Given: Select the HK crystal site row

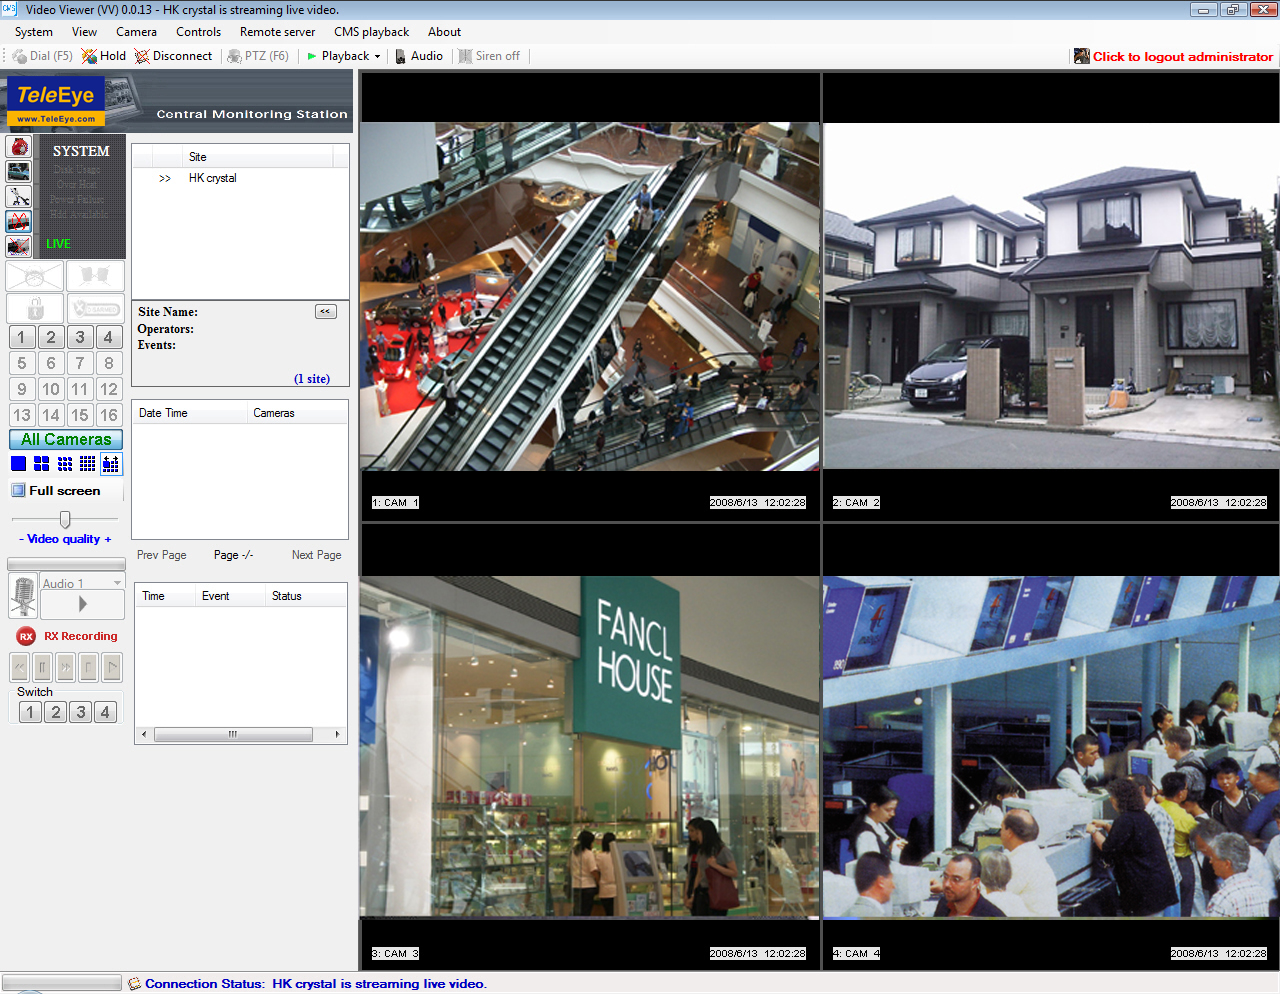Looking at the screenshot, I should [x=240, y=178].
